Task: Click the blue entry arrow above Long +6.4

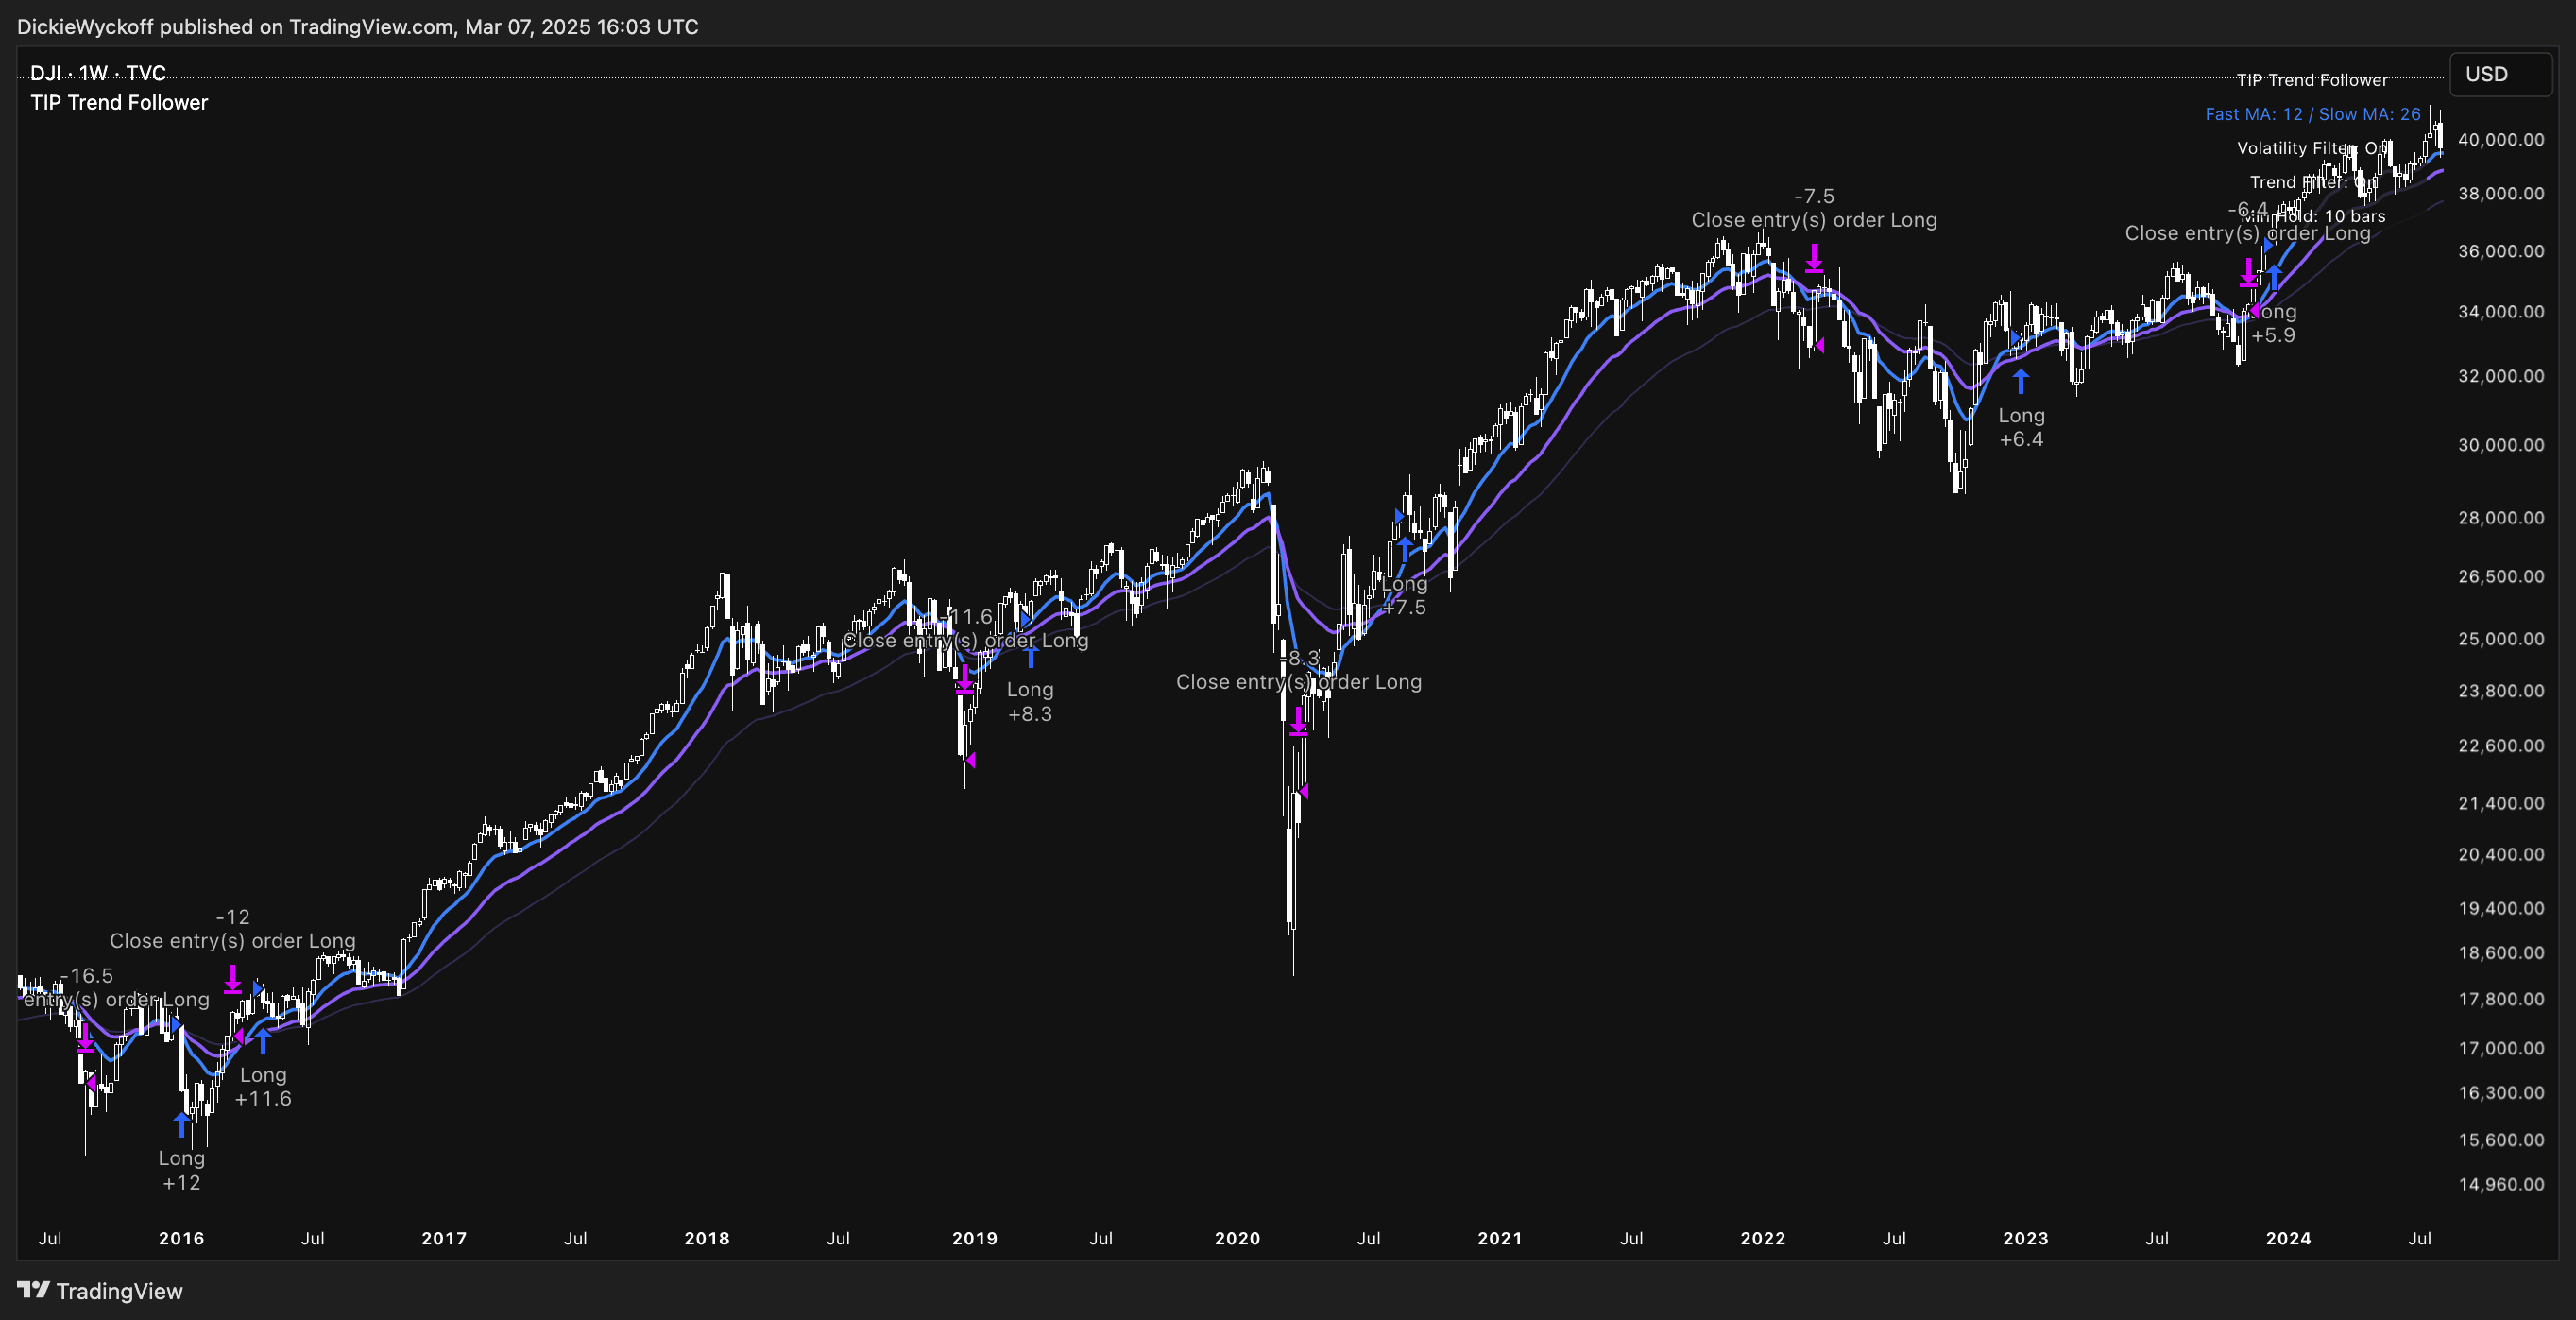Action: pos(2021,381)
